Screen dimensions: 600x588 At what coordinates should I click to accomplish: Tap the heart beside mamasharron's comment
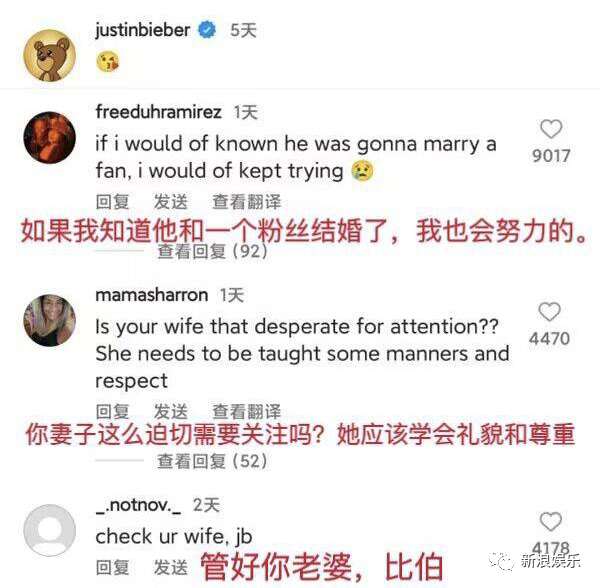tap(549, 311)
